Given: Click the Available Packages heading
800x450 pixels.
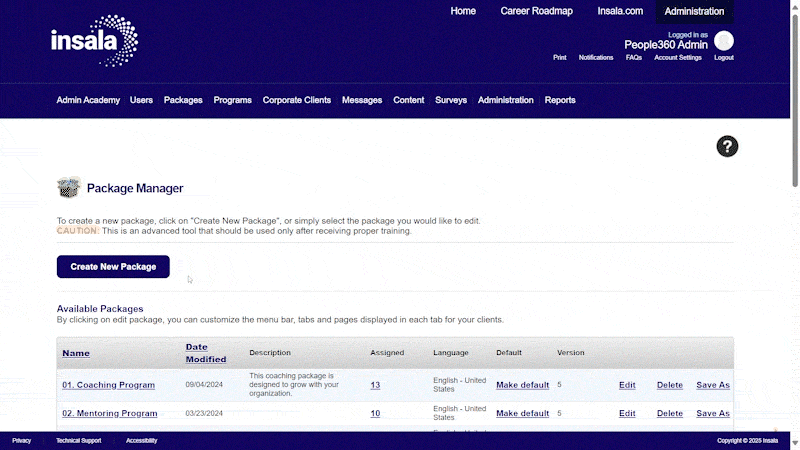Looking at the screenshot, I should 100,309.
